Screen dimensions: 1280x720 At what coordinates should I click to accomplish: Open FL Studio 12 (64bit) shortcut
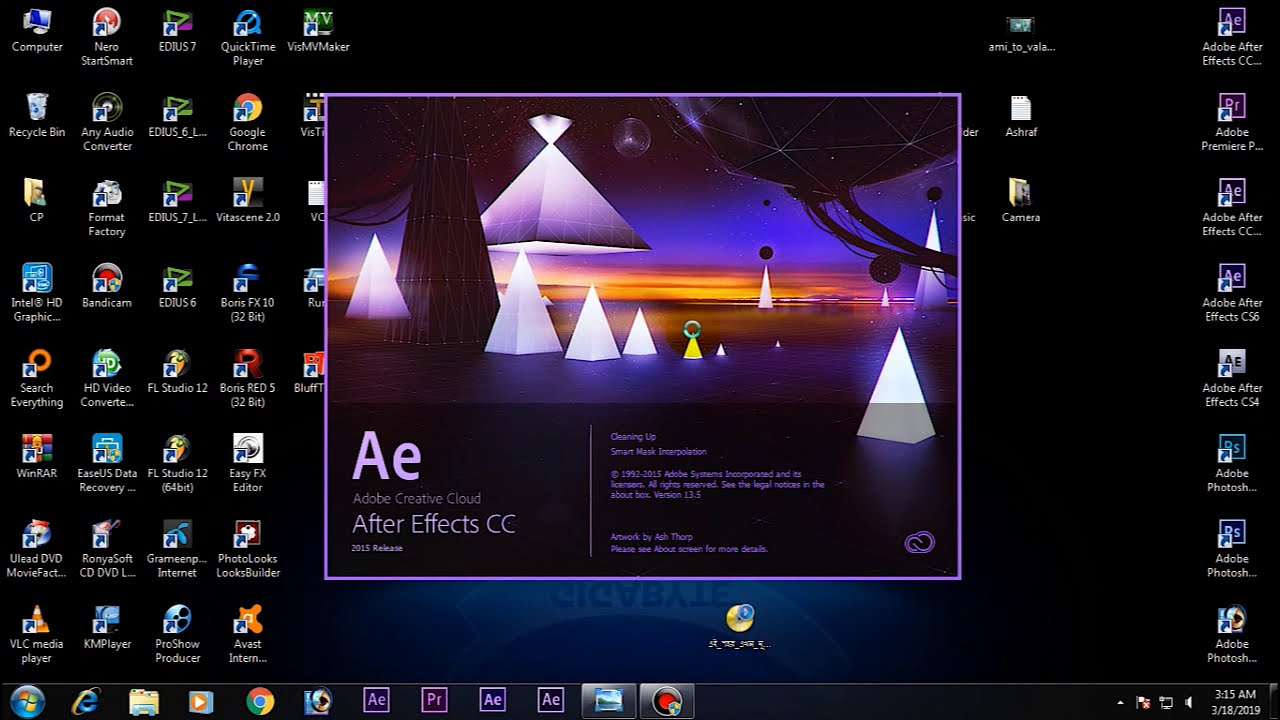178,464
